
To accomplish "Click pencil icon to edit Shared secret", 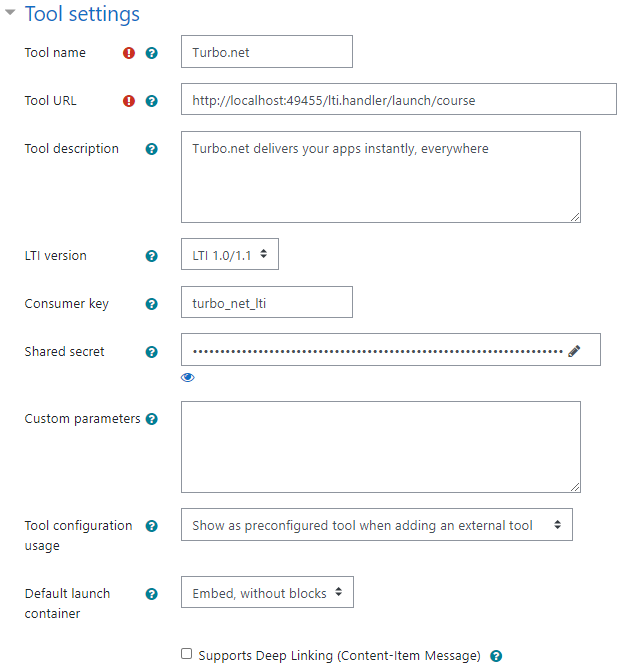I will 574,351.
